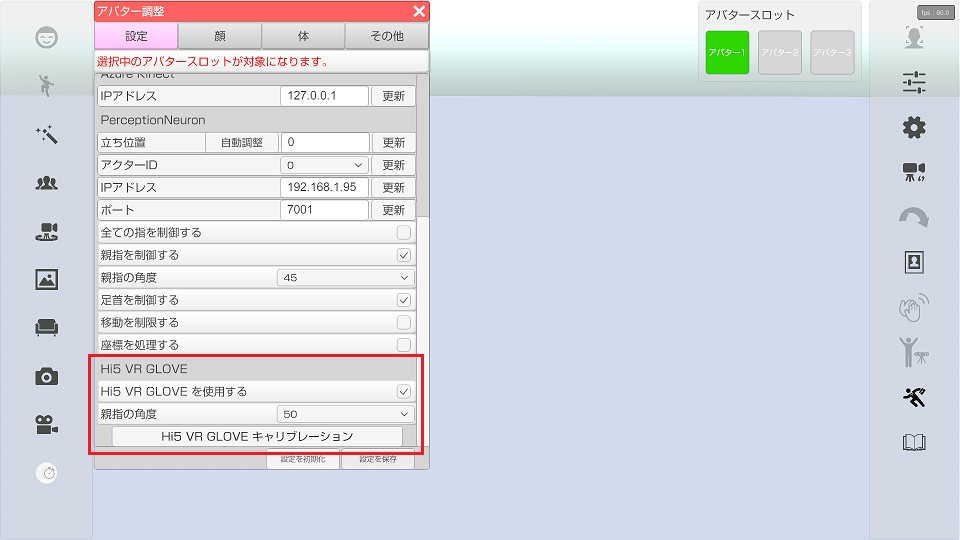Click the gear settings icon
Viewport: 960px width, 540px height.
tap(914, 127)
